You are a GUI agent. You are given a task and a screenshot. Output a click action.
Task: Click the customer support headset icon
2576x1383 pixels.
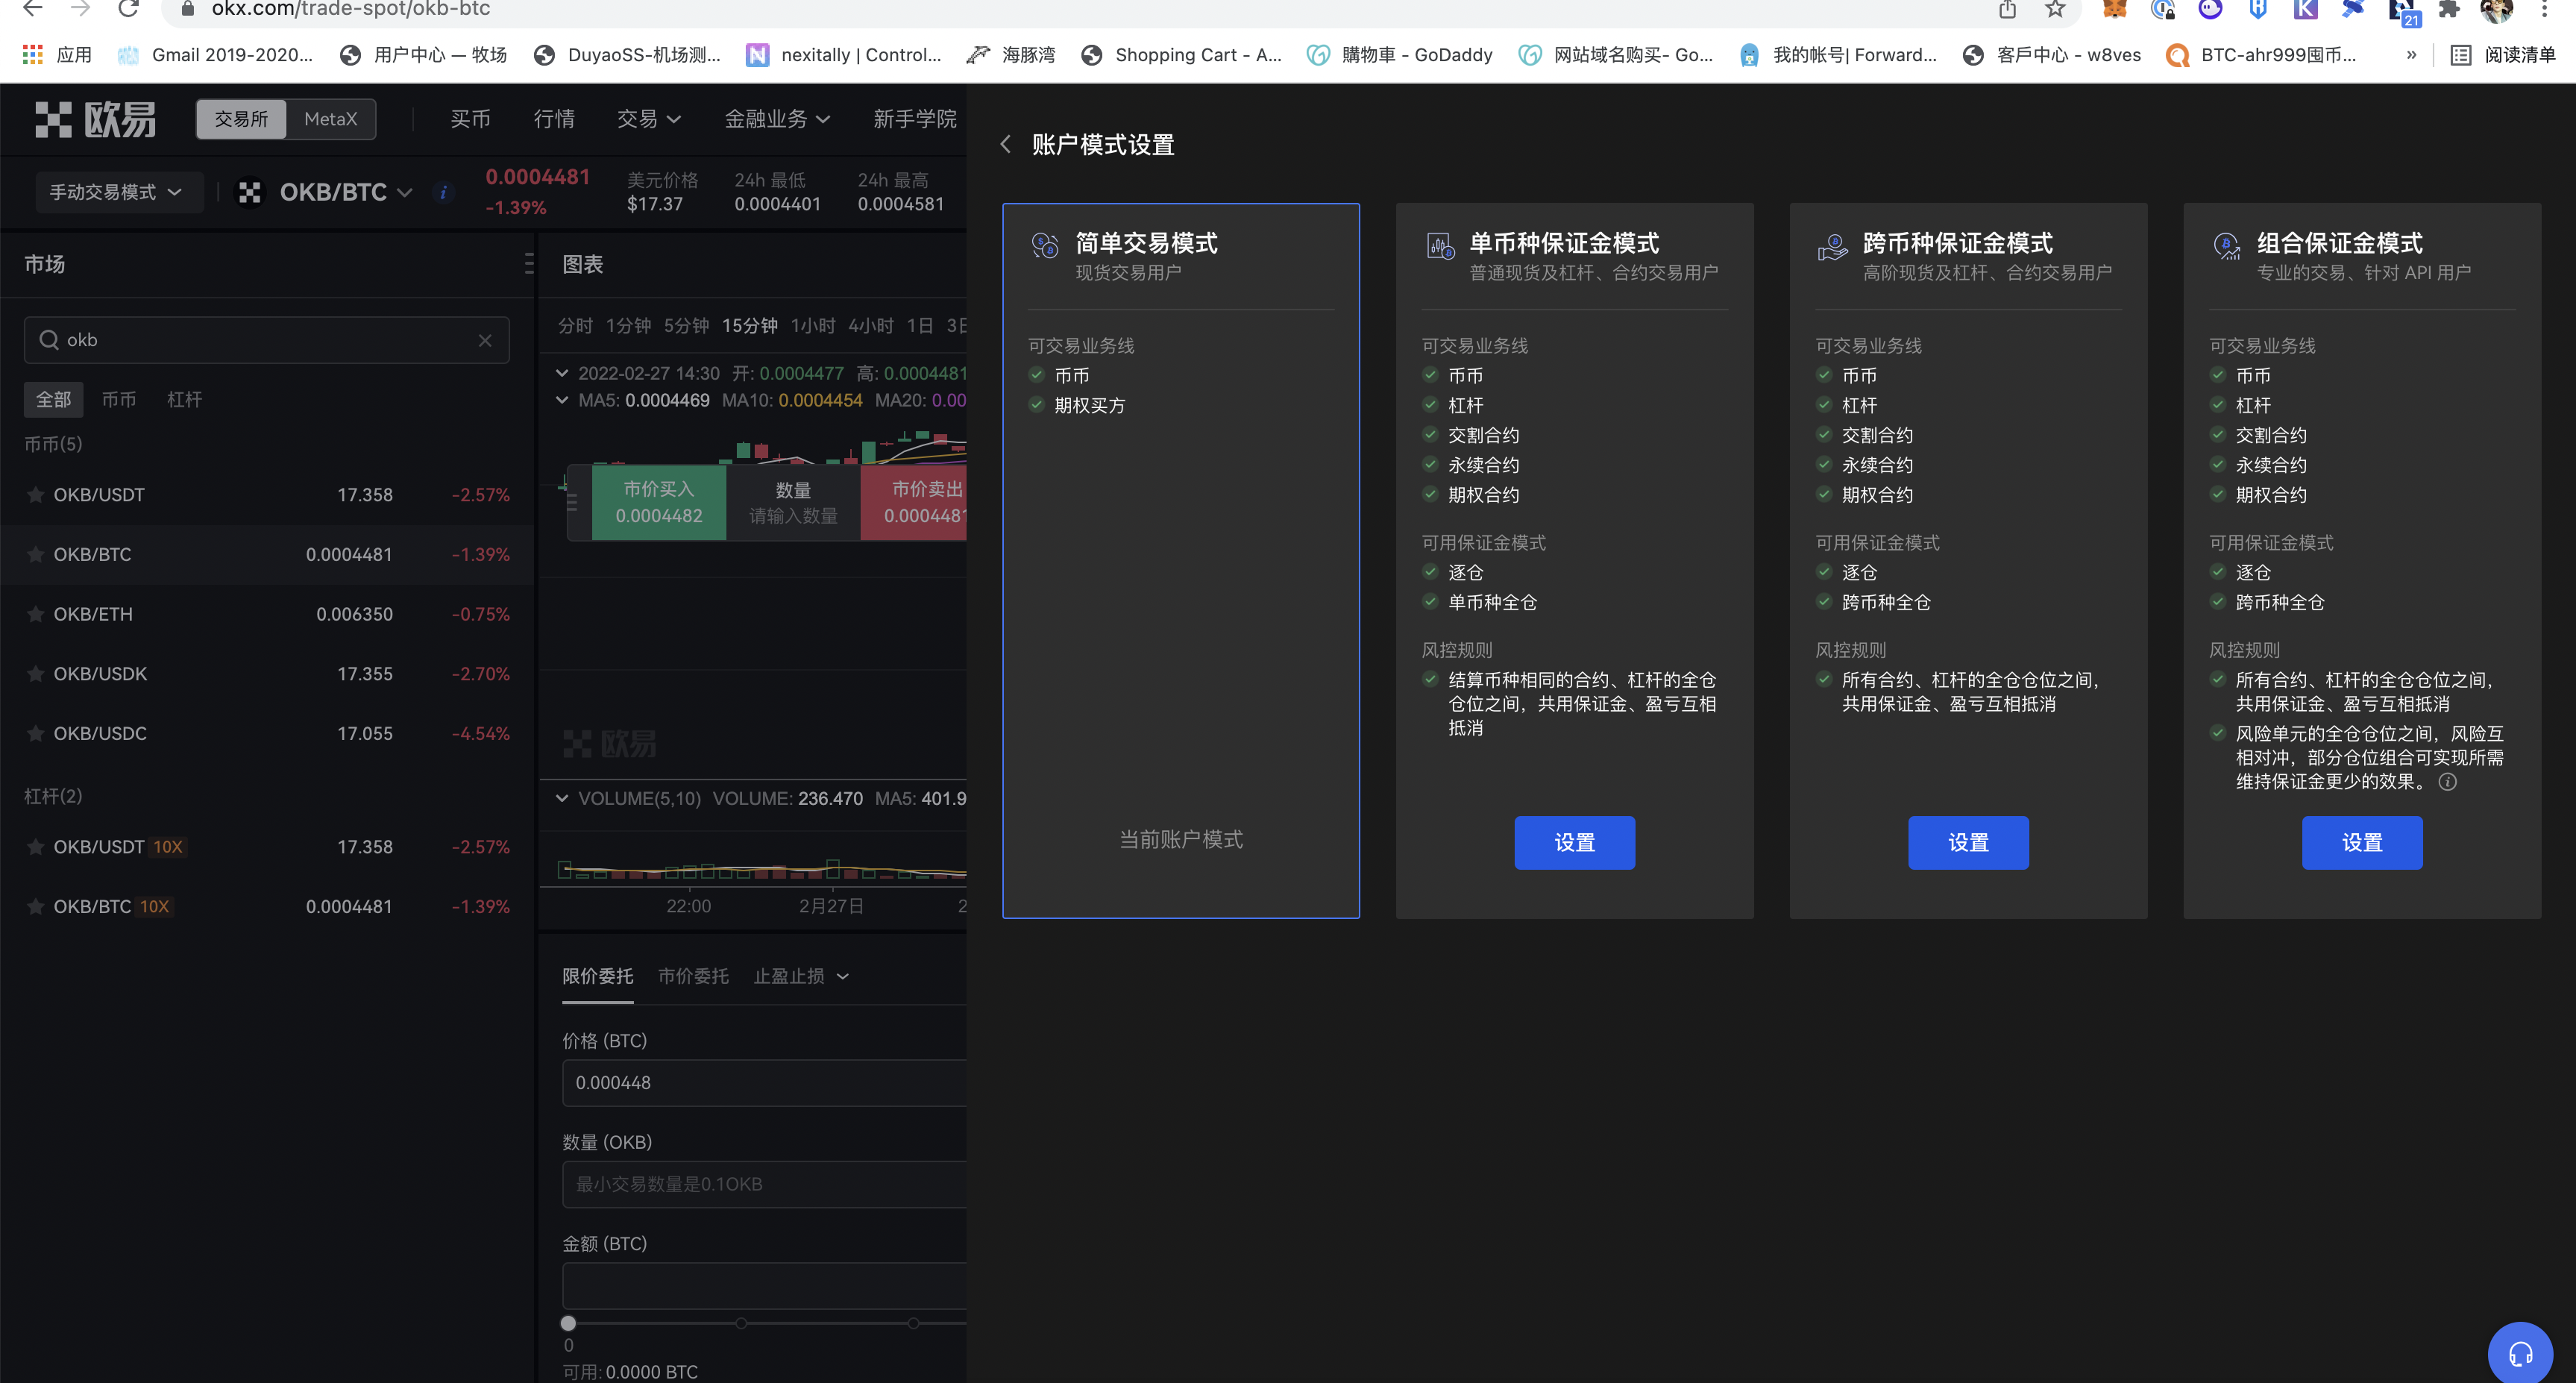pos(2520,1354)
